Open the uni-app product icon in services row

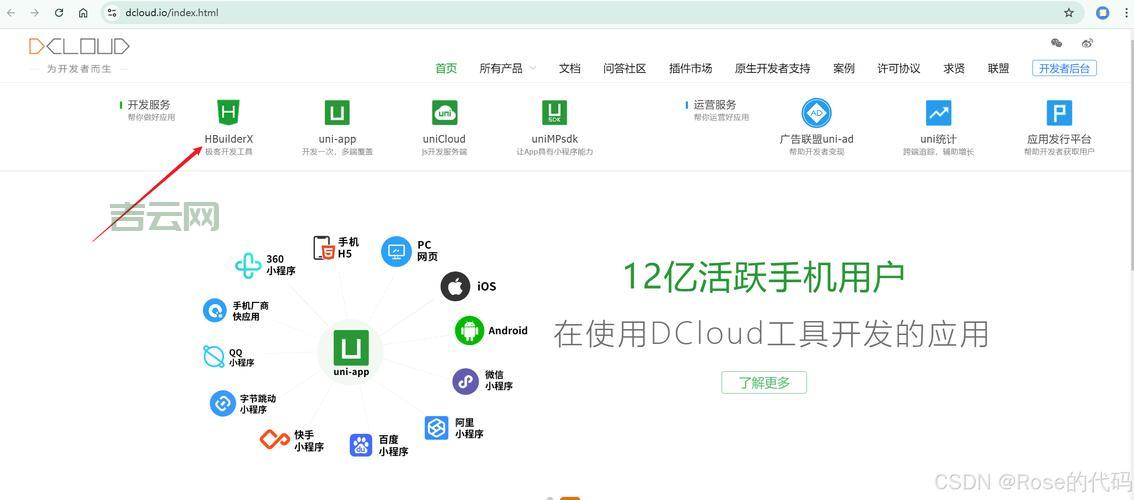tap(337, 113)
